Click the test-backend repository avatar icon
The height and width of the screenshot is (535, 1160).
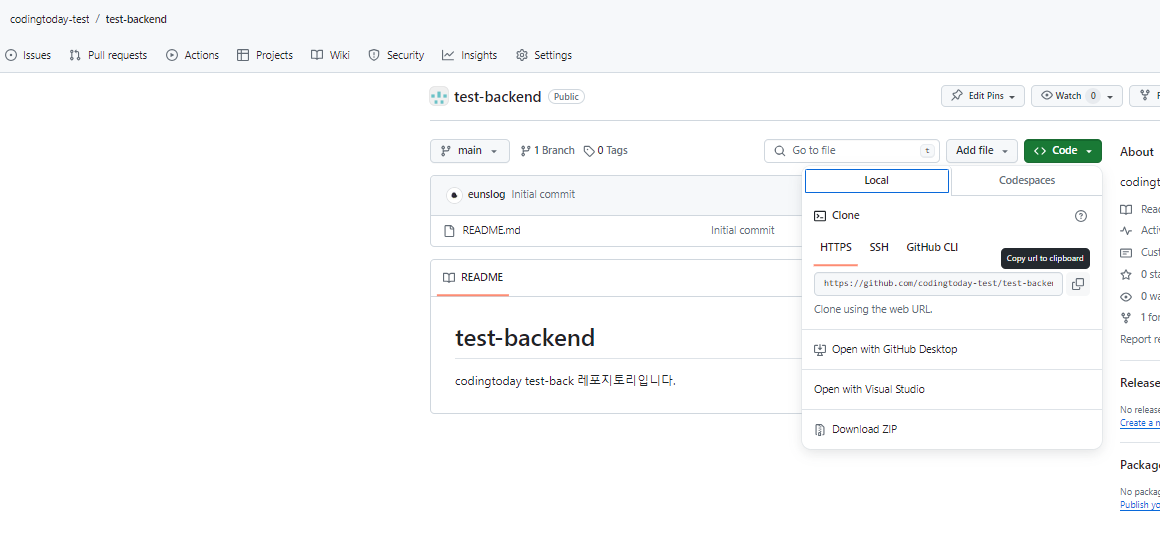coord(439,97)
